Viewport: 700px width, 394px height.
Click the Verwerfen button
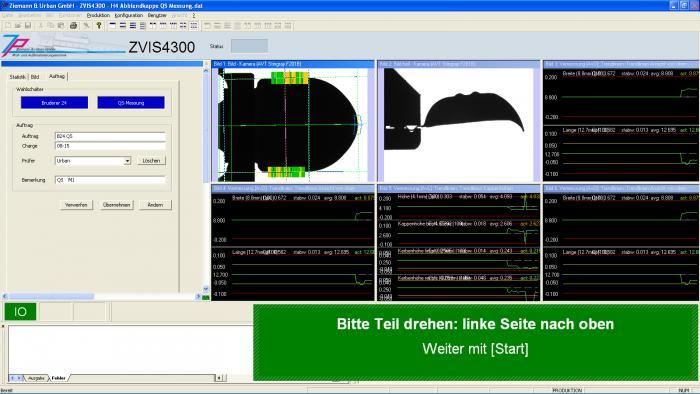[76, 205]
